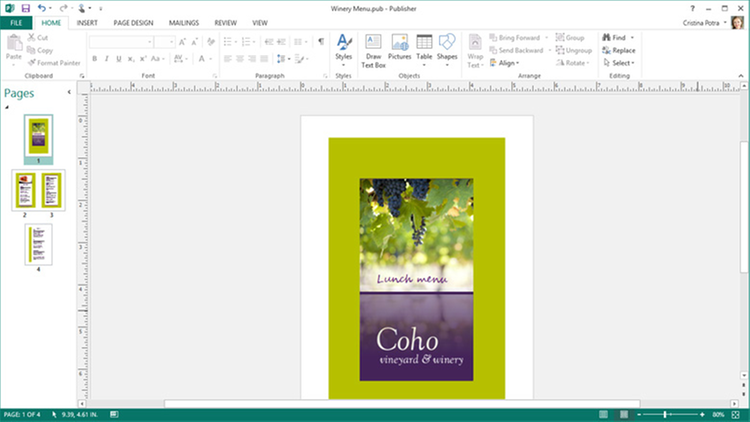Click the Help question mark icon
Image resolution: width=750 pixels, height=422 pixels.
pyautogui.click(x=692, y=8)
